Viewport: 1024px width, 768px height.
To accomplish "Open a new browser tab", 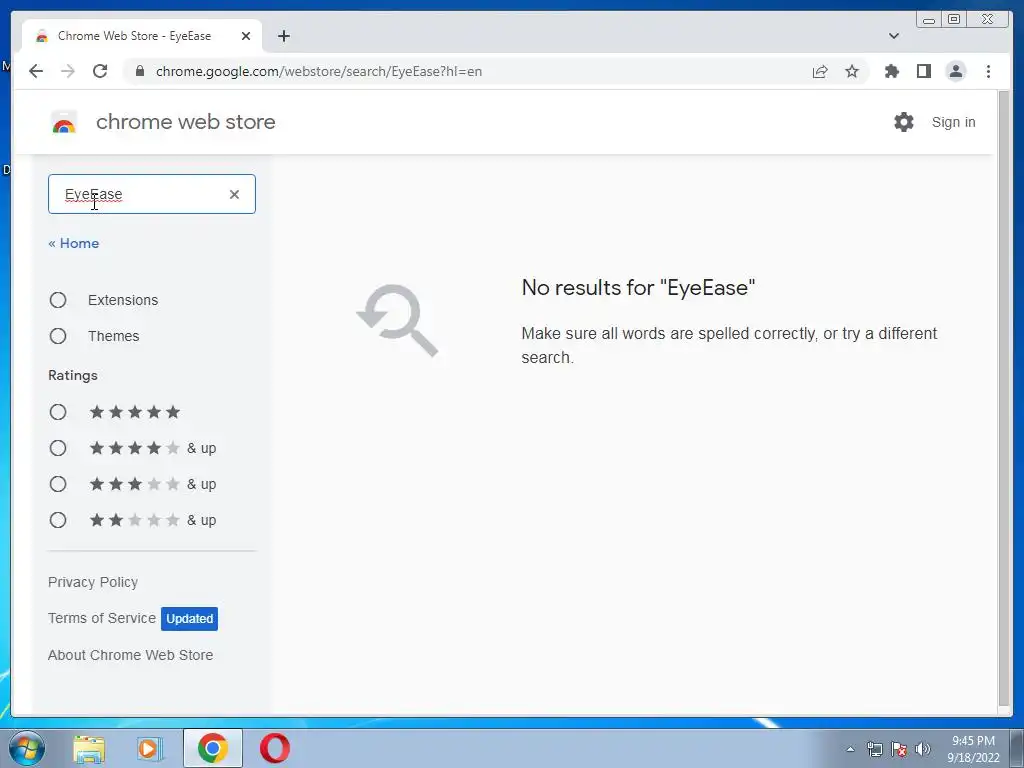I will pos(283,36).
